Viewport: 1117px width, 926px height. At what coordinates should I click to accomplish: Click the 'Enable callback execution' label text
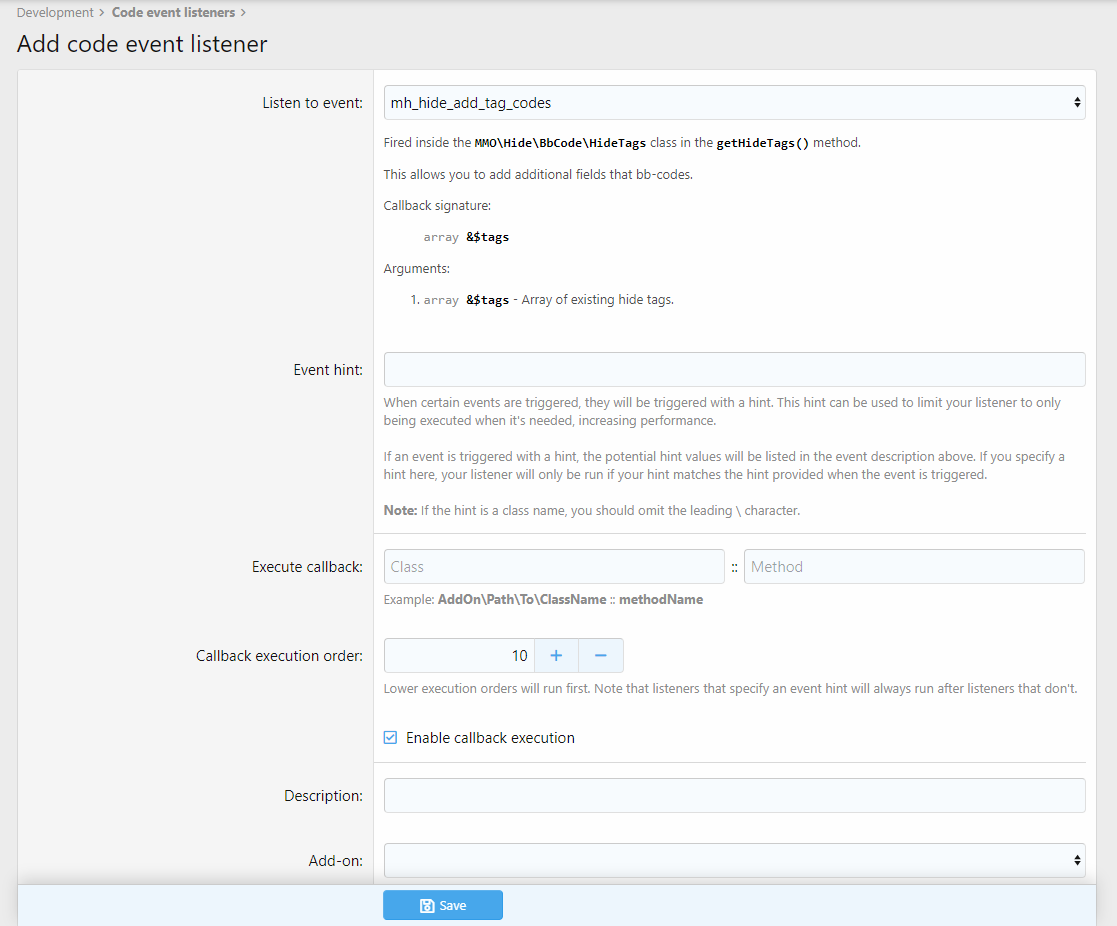490,738
